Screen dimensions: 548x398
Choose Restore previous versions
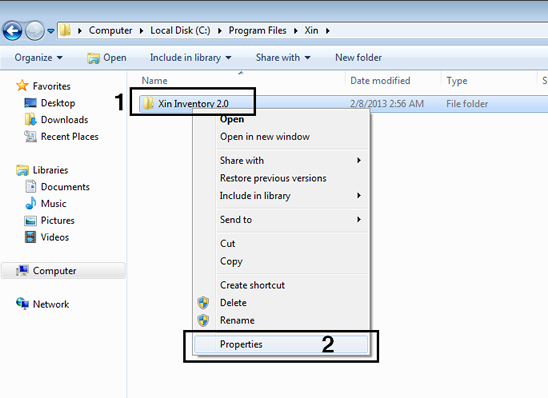(x=273, y=178)
